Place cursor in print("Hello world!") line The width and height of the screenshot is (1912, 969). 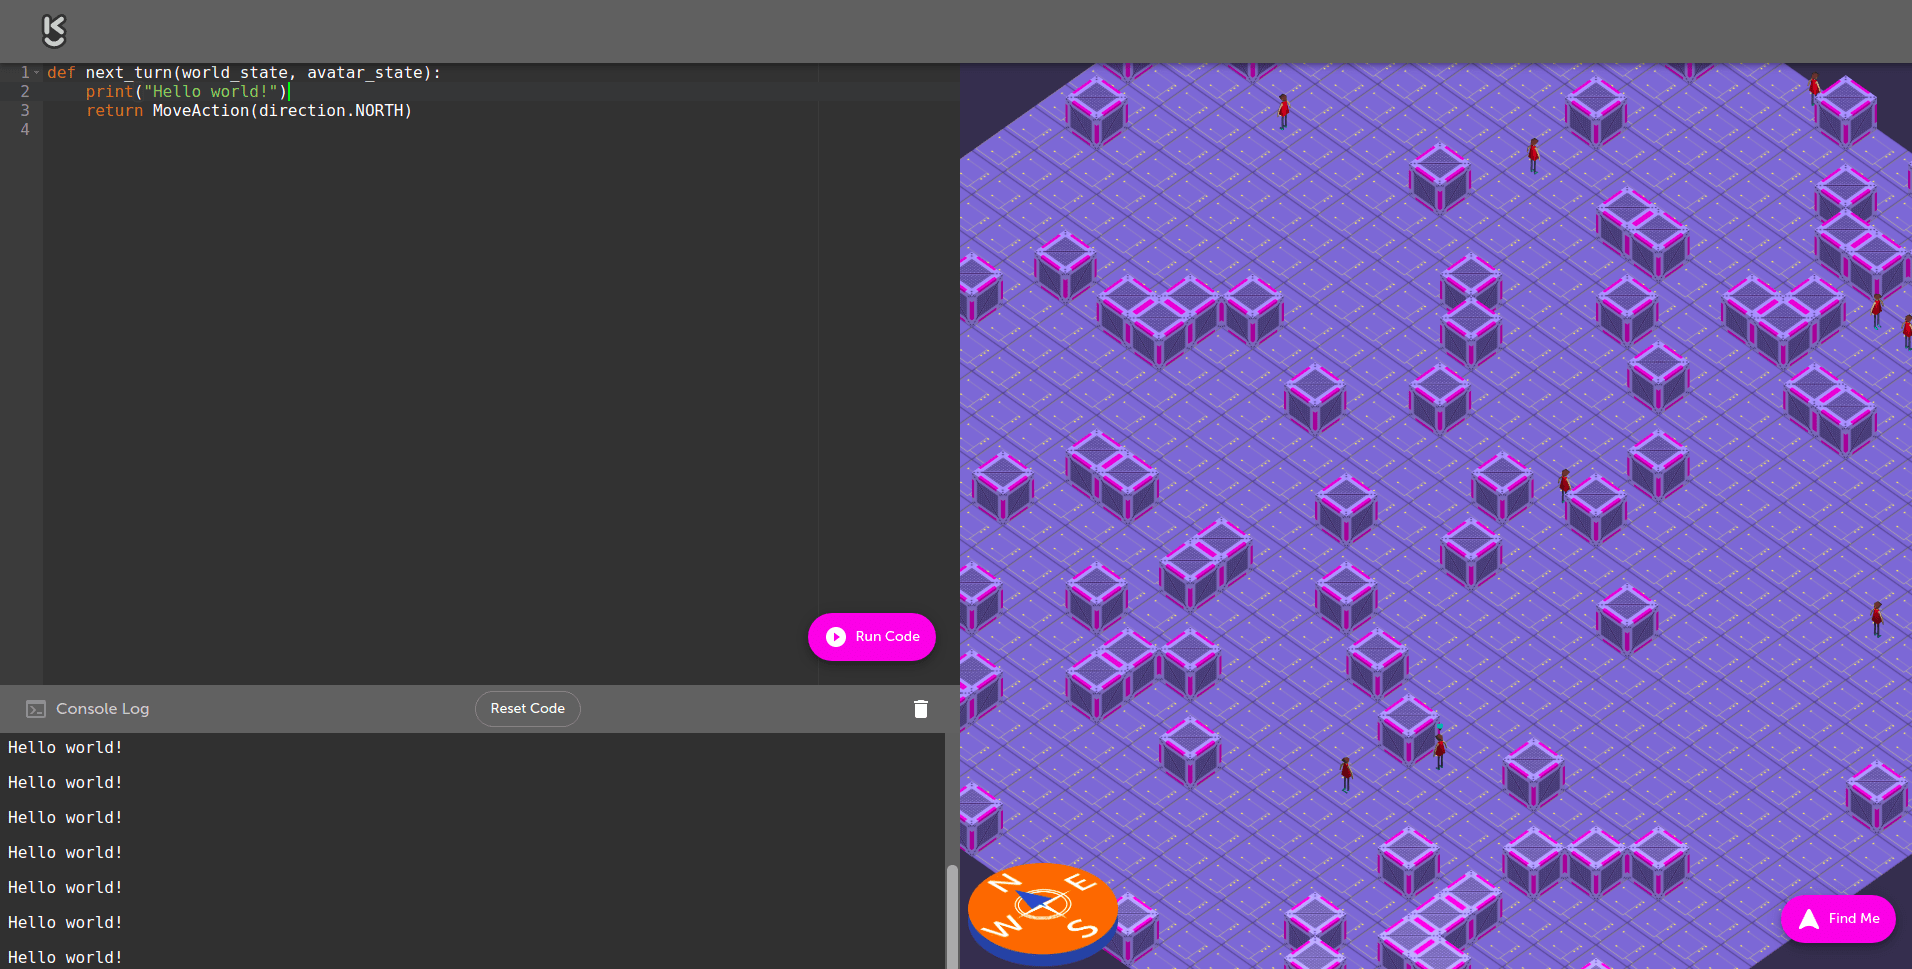pos(187,92)
